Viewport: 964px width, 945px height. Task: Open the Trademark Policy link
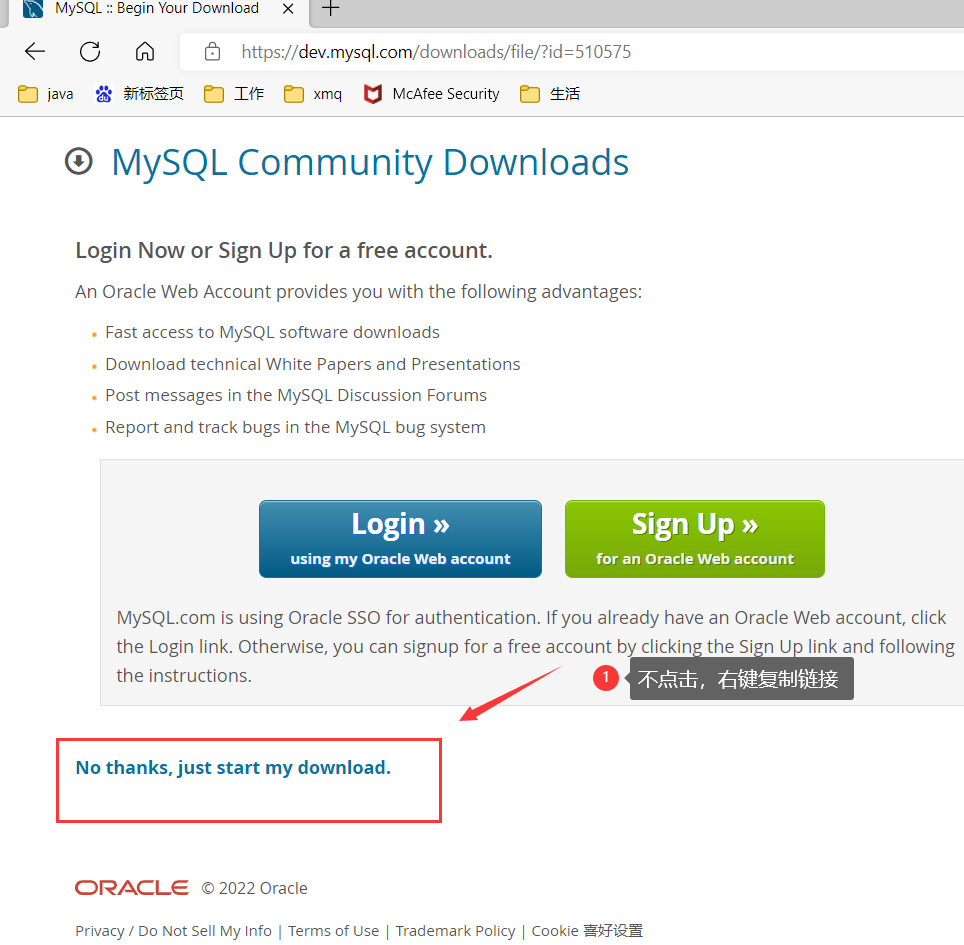click(x=456, y=931)
